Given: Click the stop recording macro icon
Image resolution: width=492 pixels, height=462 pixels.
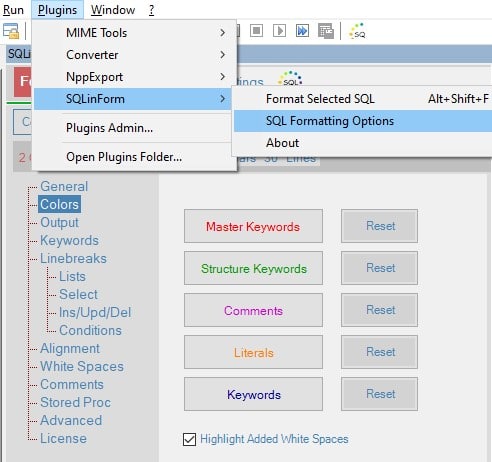Looking at the screenshot, I should click(x=256, y=31).
